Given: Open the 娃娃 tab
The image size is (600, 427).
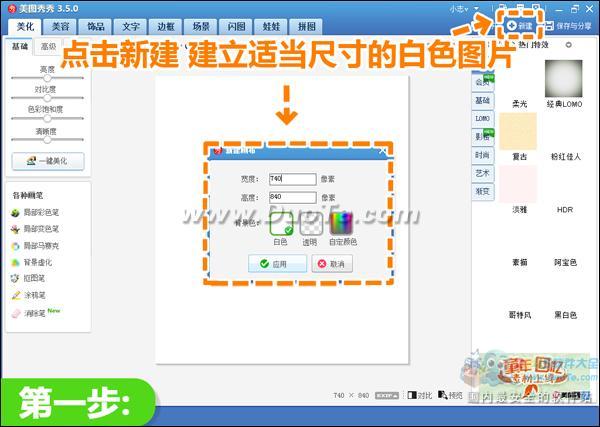Looking at the screenshot, I should coord(271,26).
